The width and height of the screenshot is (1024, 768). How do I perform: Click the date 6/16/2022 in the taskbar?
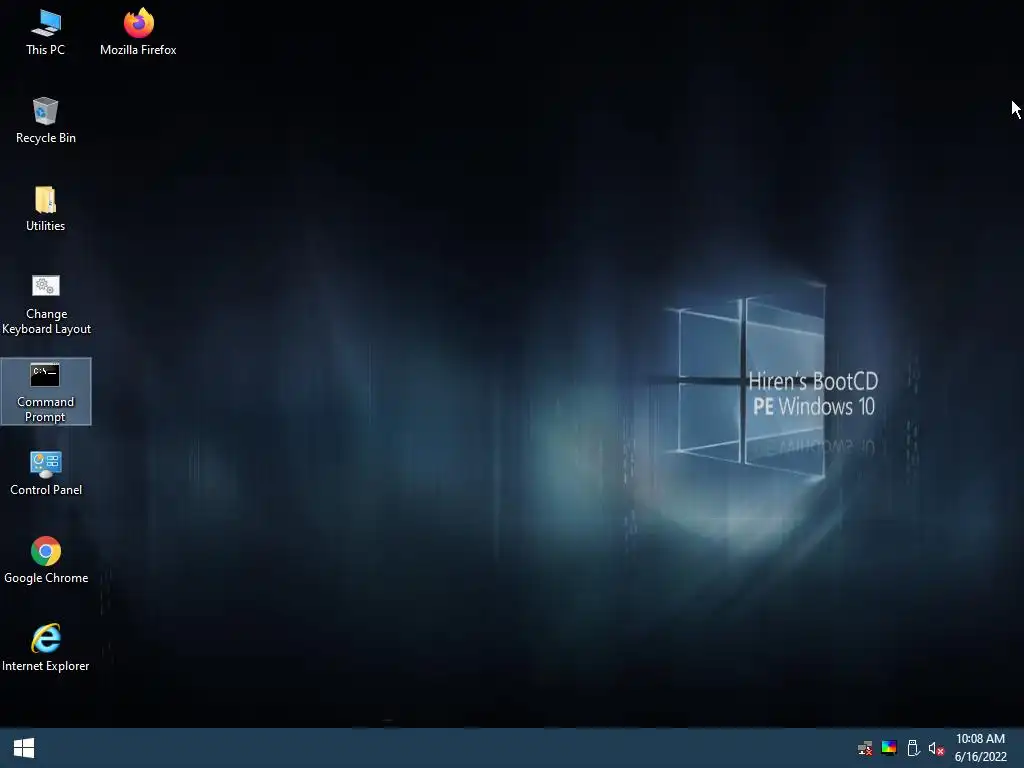tap(980, 756)
